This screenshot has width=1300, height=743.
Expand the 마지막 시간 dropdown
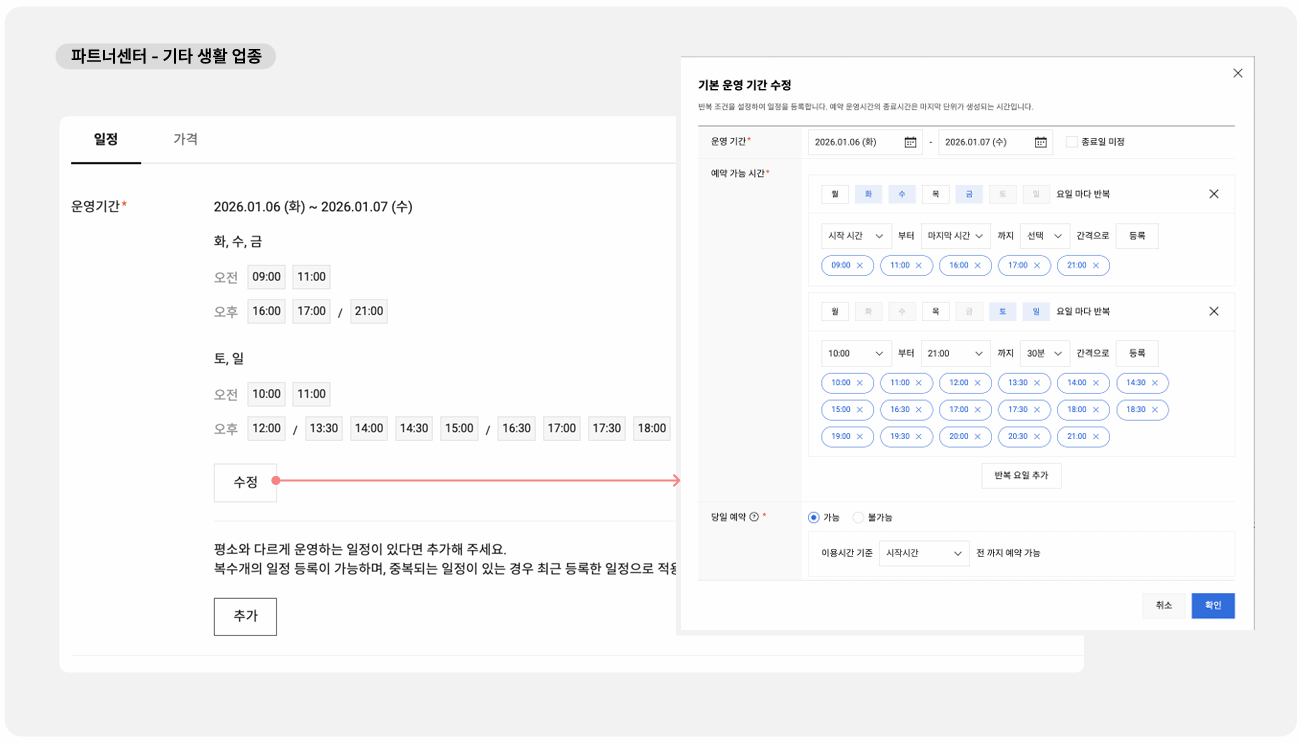955,236
